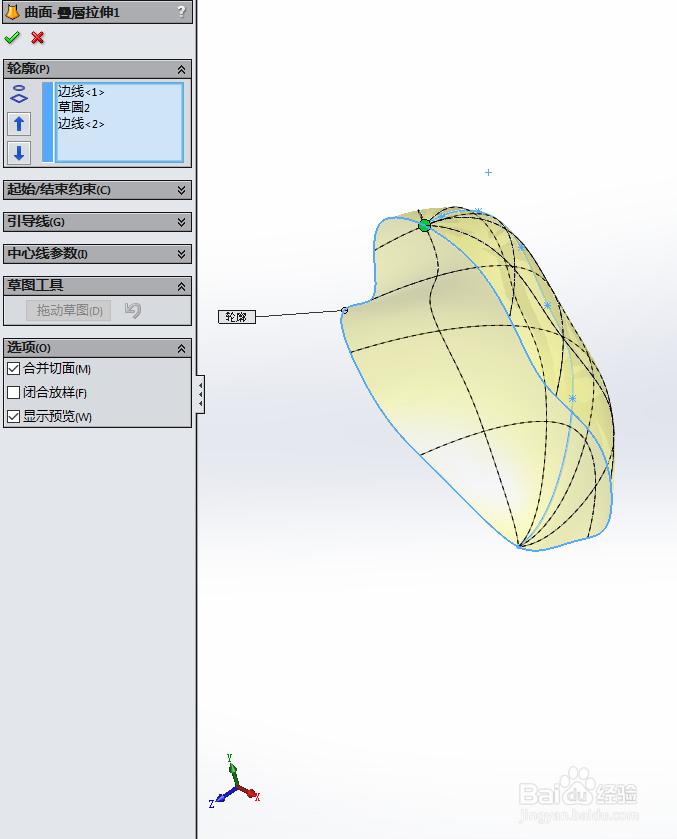677x839 pixels.
Task: Click the profile selection icon beside the list
Action: coord(19,94)
